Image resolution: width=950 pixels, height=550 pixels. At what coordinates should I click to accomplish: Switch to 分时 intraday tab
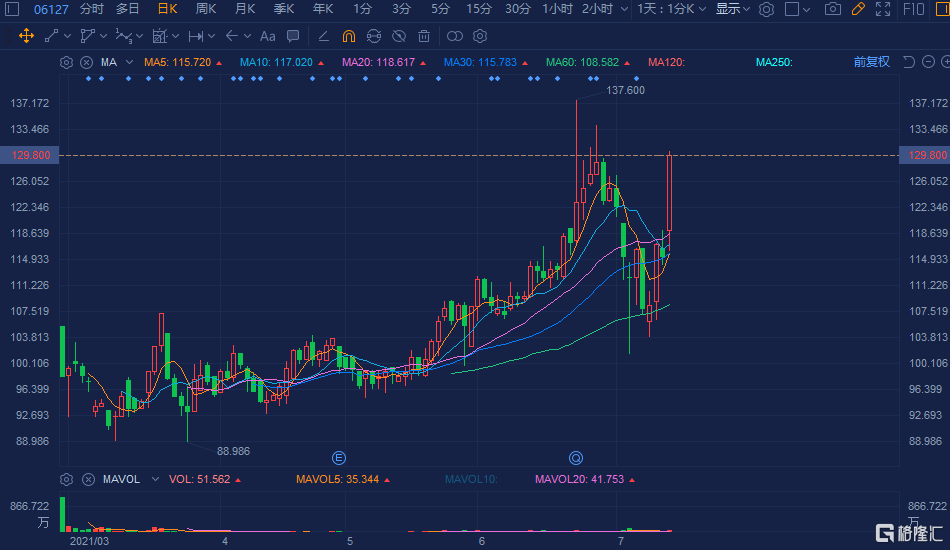pyautogui.click(x=91, y=9)
